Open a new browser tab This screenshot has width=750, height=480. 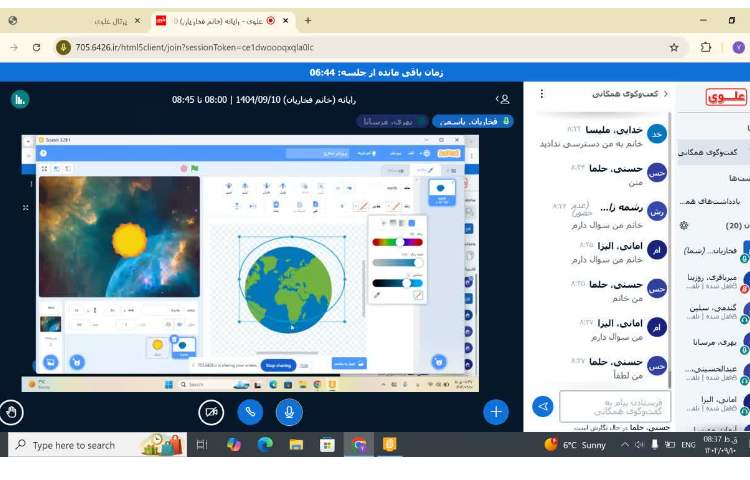[x=308, y=21]
